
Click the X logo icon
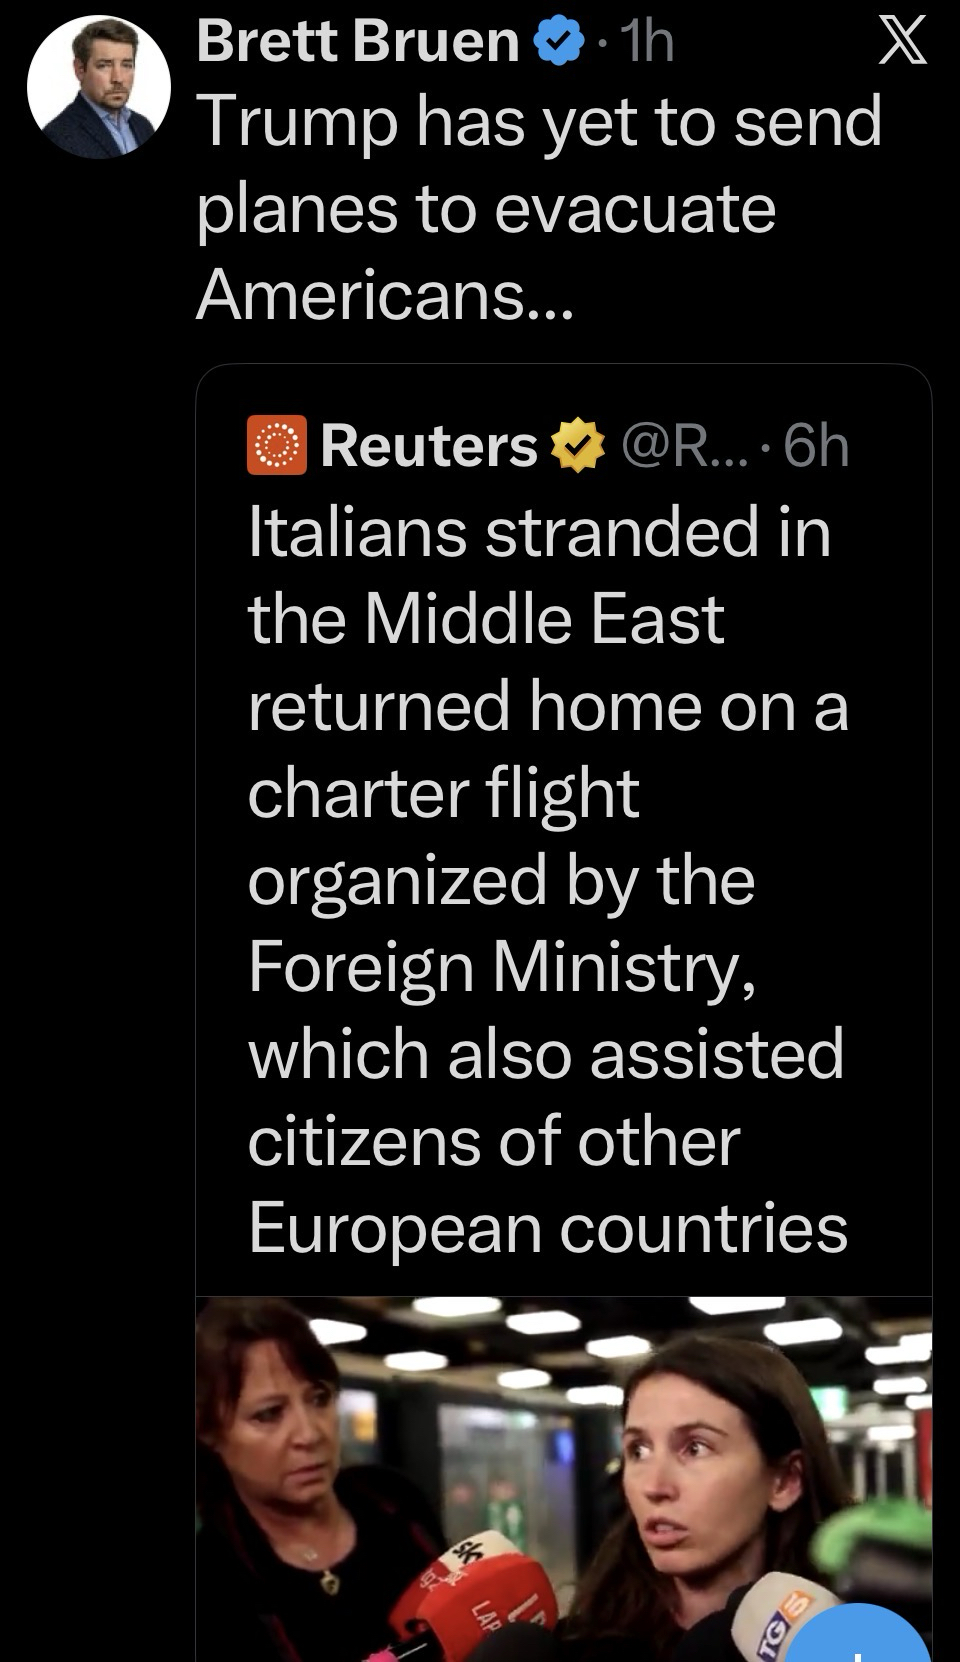pos(902,43)
